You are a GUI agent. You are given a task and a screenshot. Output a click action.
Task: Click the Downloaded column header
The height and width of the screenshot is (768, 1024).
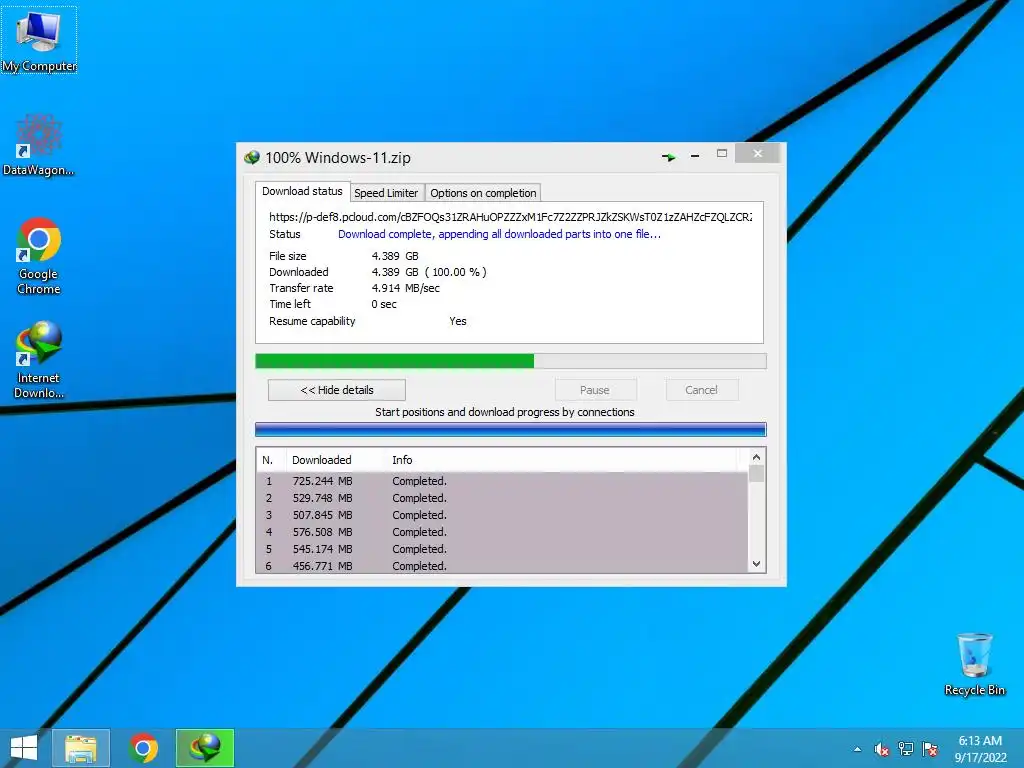tap(336, 460)
